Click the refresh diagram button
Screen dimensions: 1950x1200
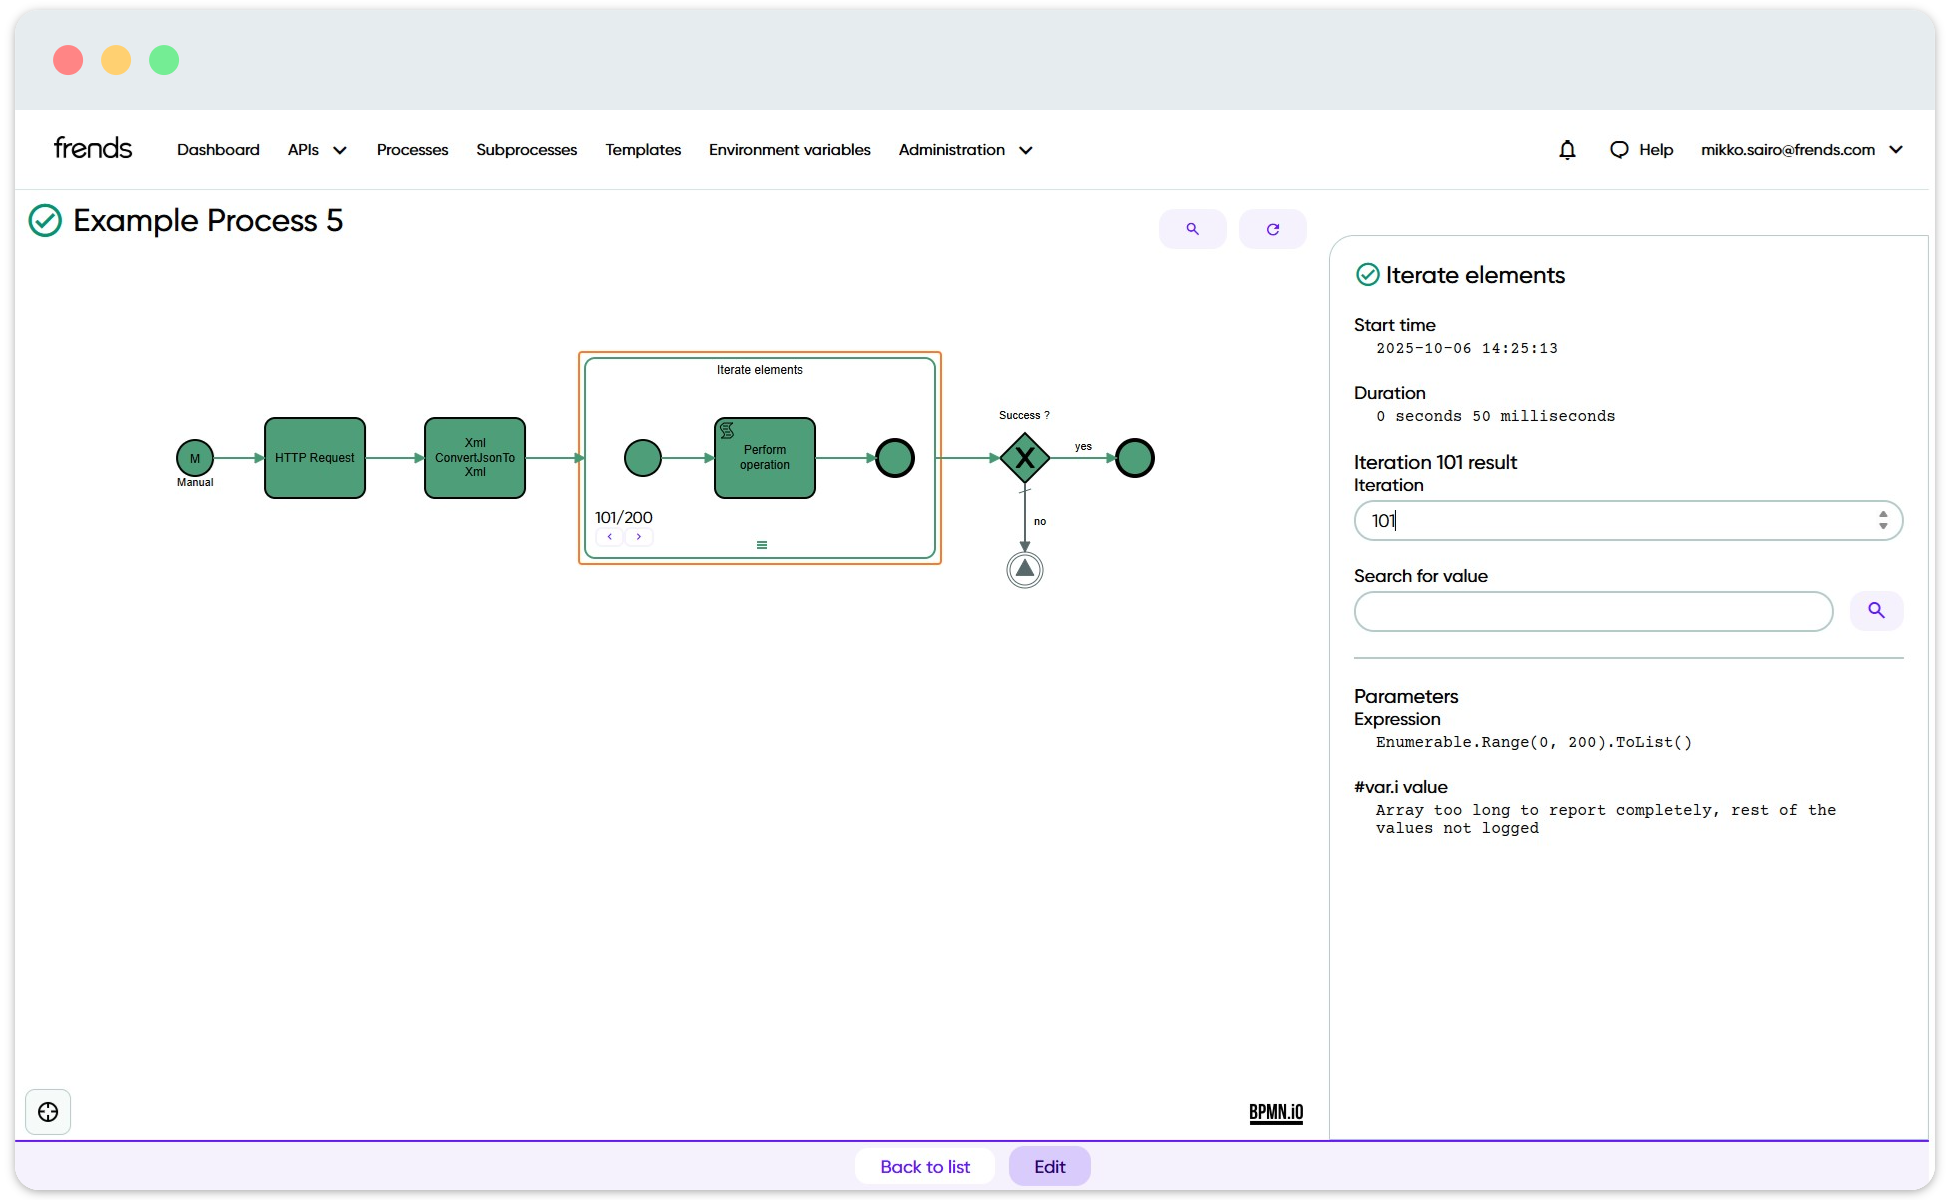(x=1272, y=229)
